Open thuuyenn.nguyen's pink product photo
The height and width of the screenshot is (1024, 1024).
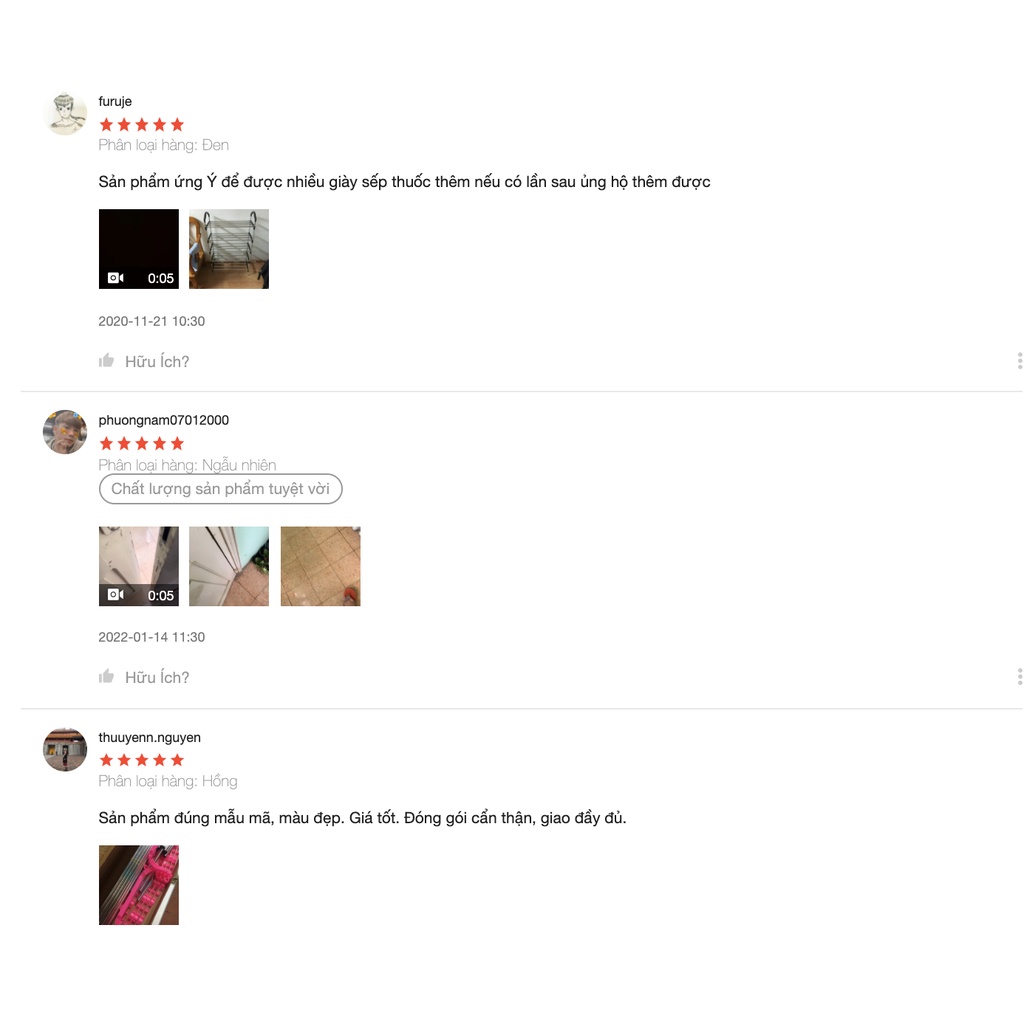click(x=138, y=885)
